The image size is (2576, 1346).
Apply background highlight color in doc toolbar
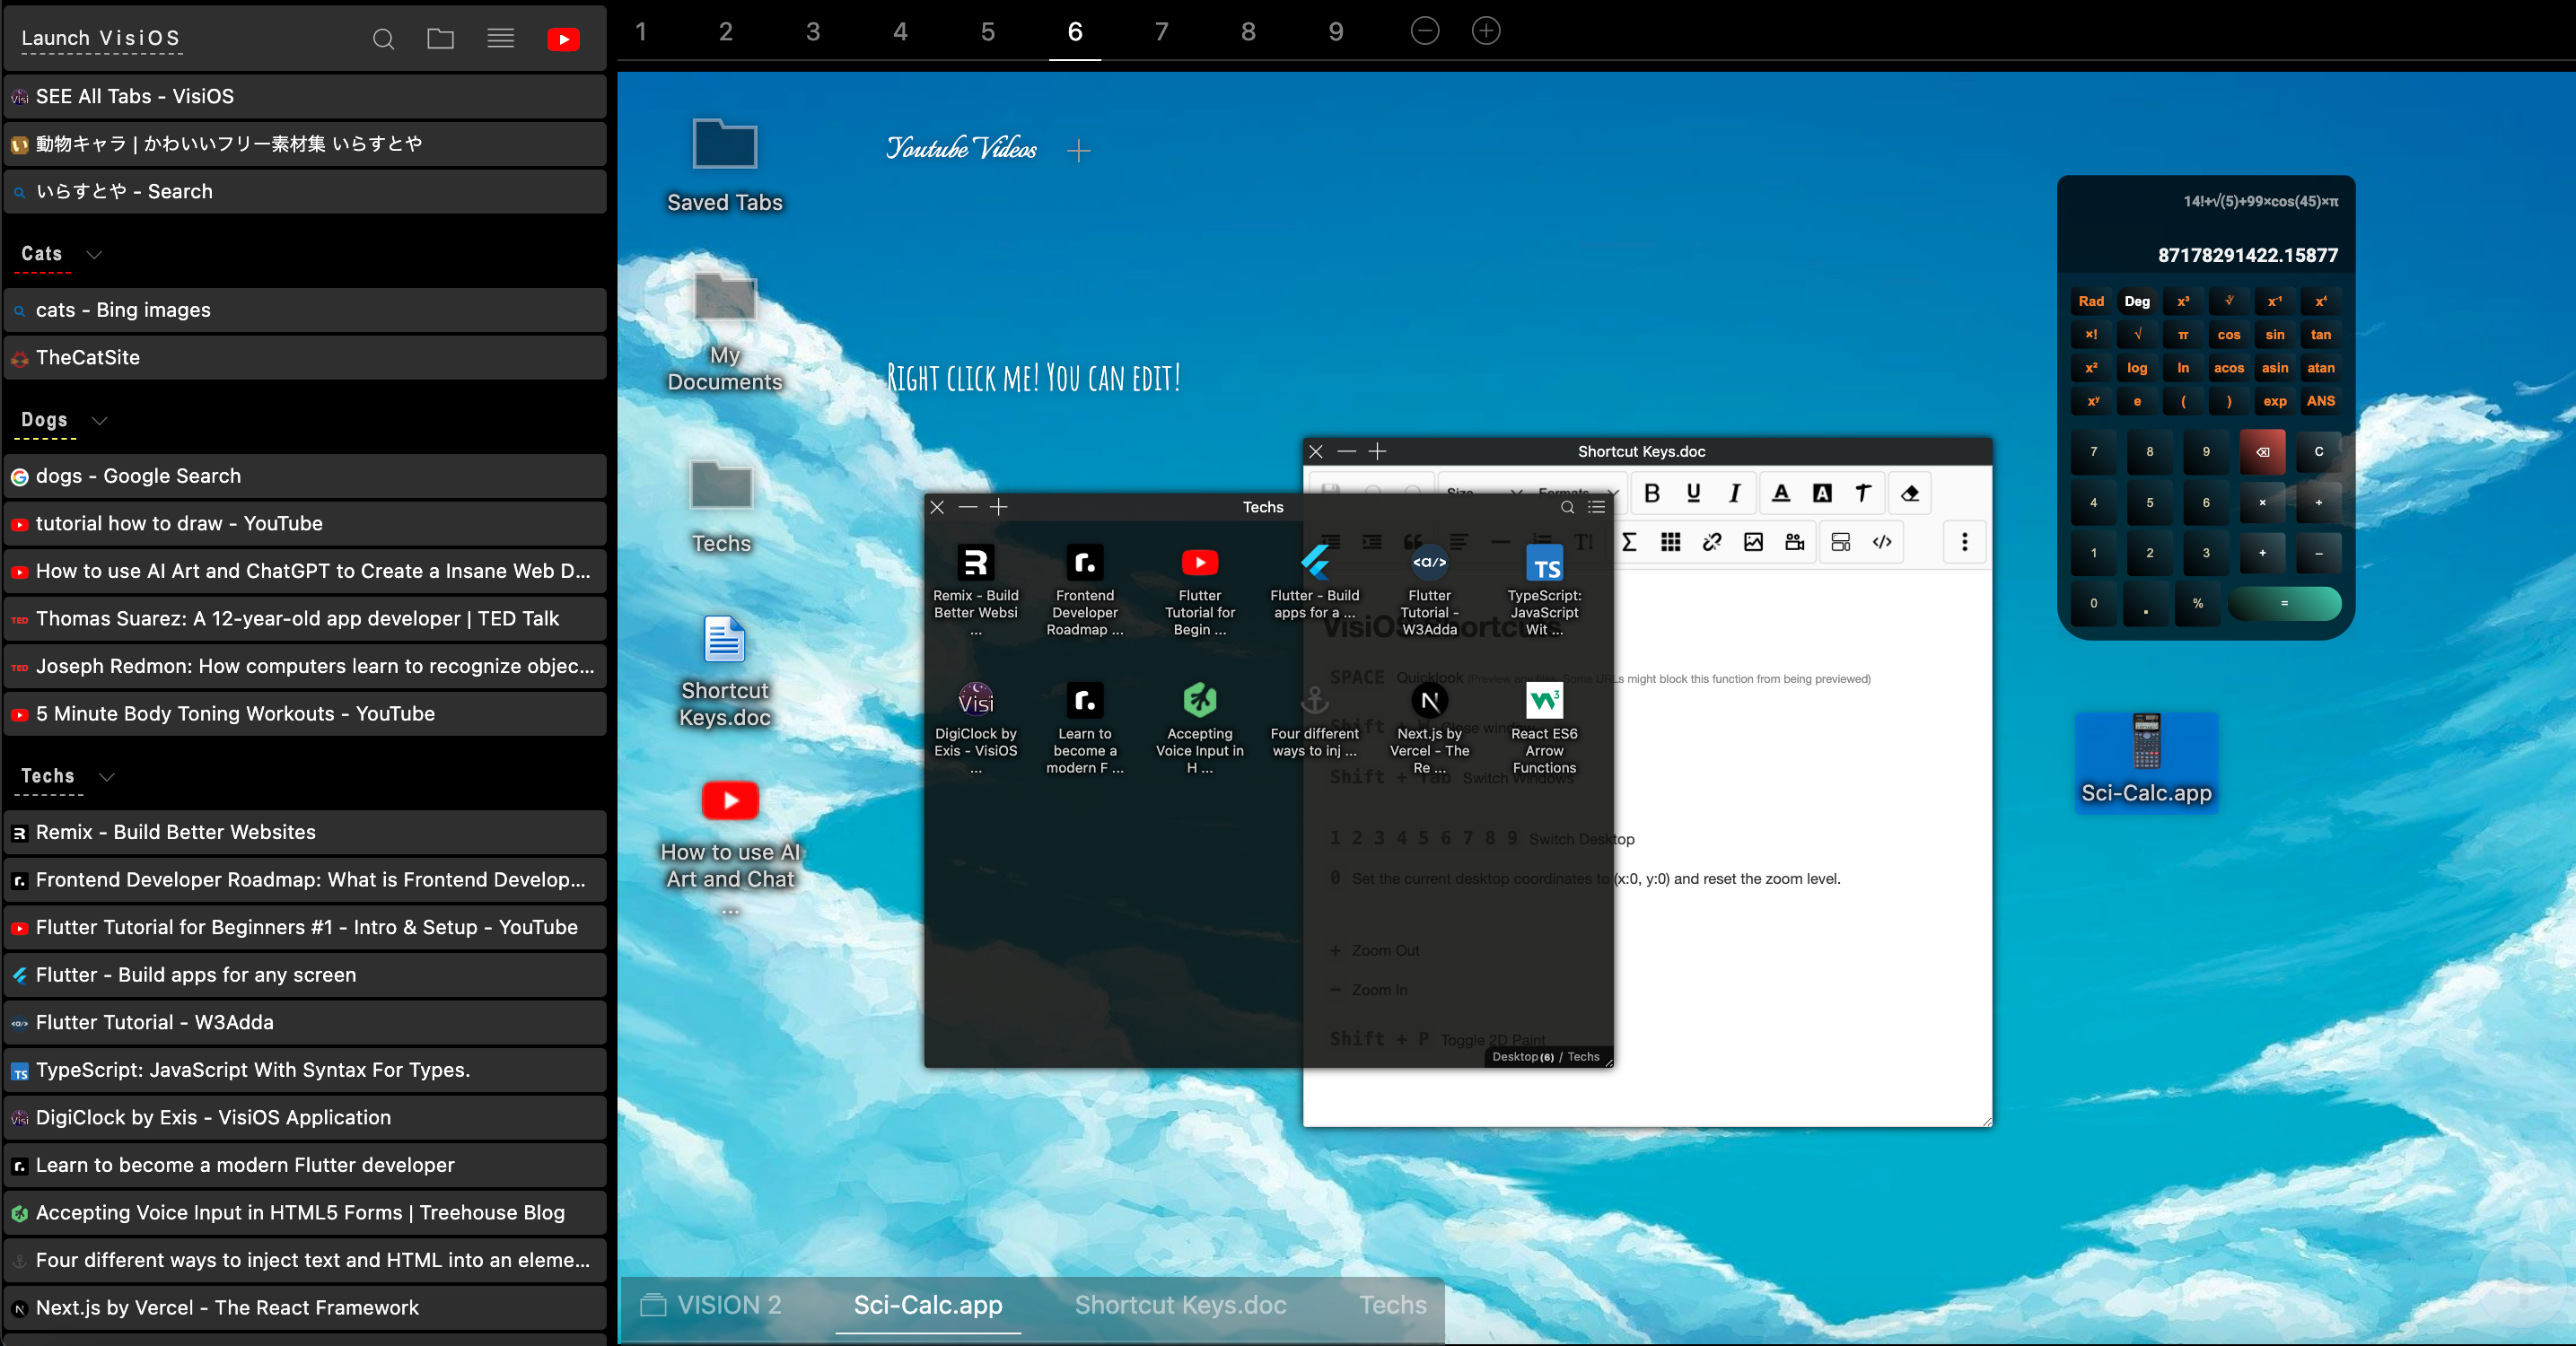[x=1822, y=493]
